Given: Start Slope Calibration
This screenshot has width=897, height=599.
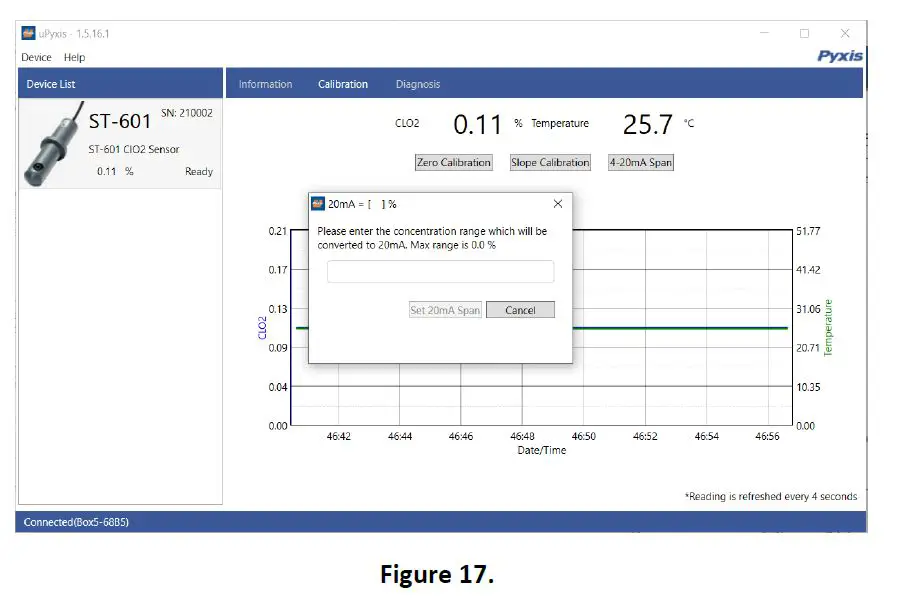Looking at the screenshot, I should point(550,162).
